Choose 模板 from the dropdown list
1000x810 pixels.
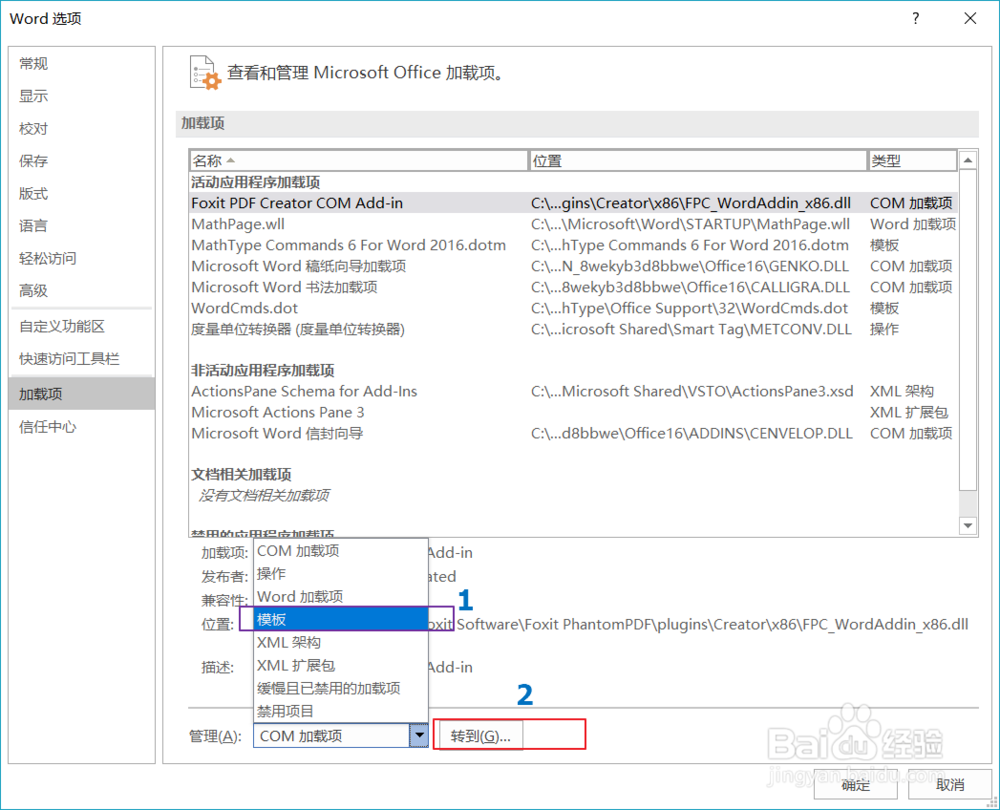coord(341,619)
